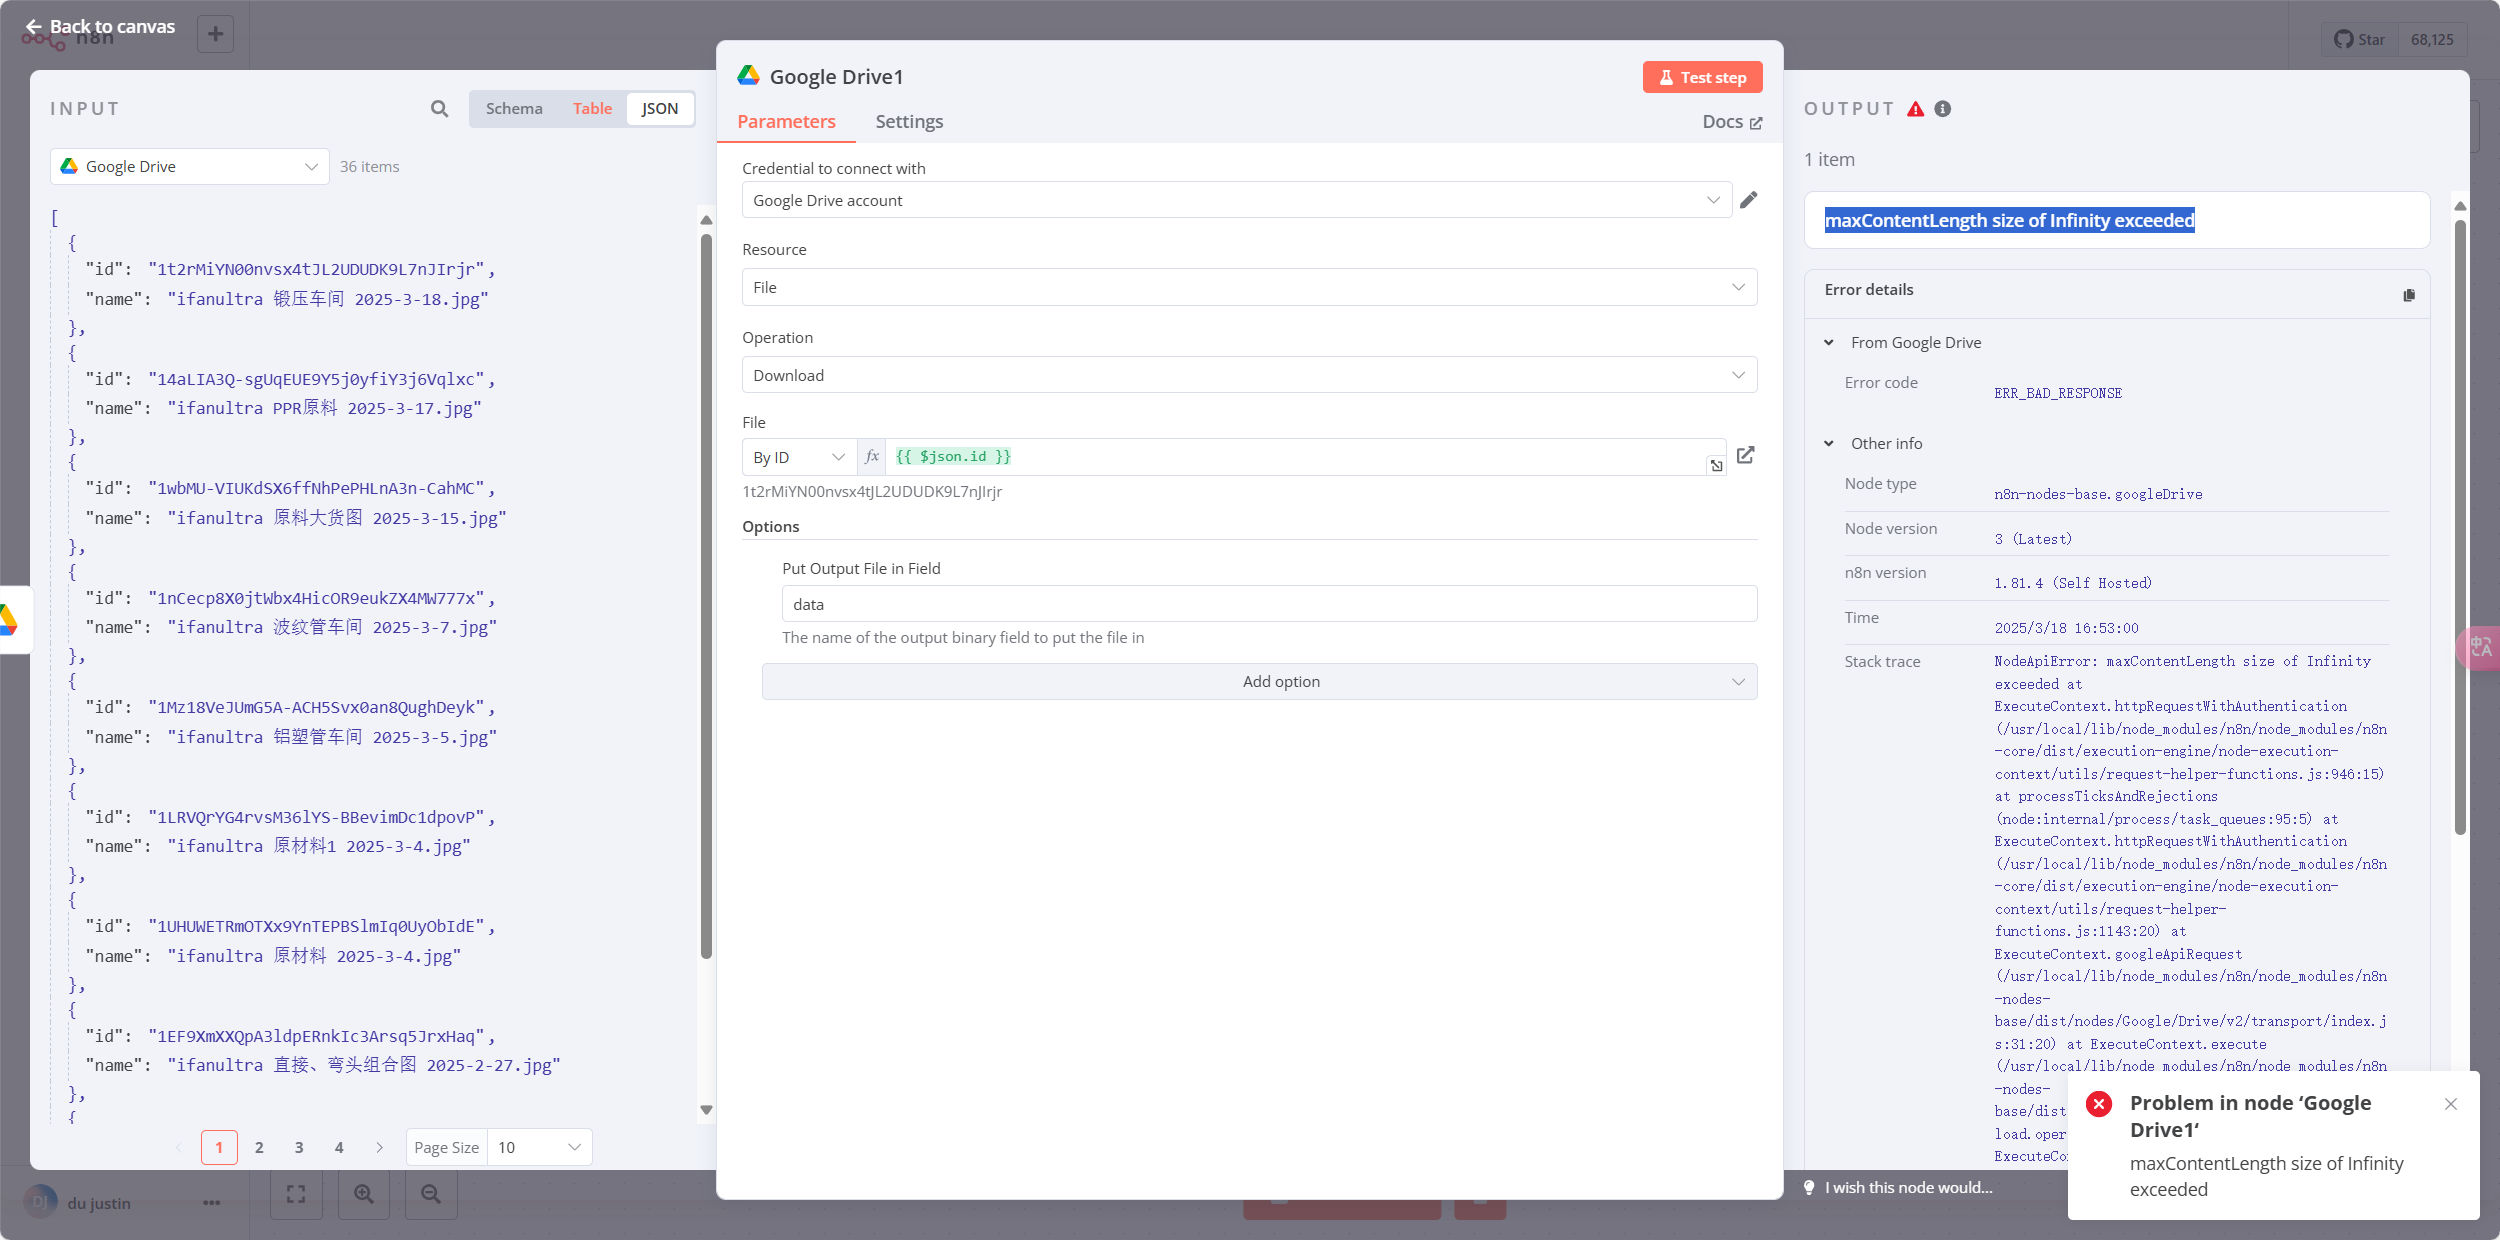The height and width of the screenshot is (1240, 2500).
Task: Close the Google Drive1 error notification
Action: click(2450, 1104)
